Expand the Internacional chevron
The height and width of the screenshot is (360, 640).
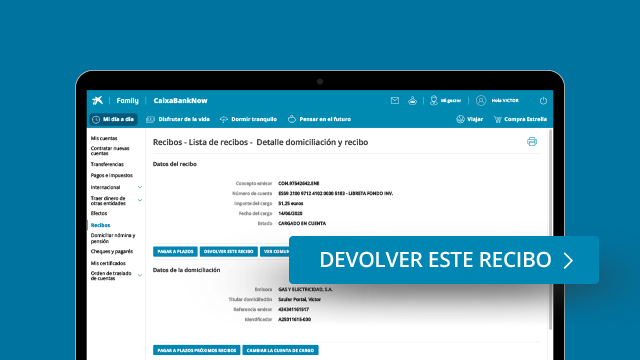(140, 187)
